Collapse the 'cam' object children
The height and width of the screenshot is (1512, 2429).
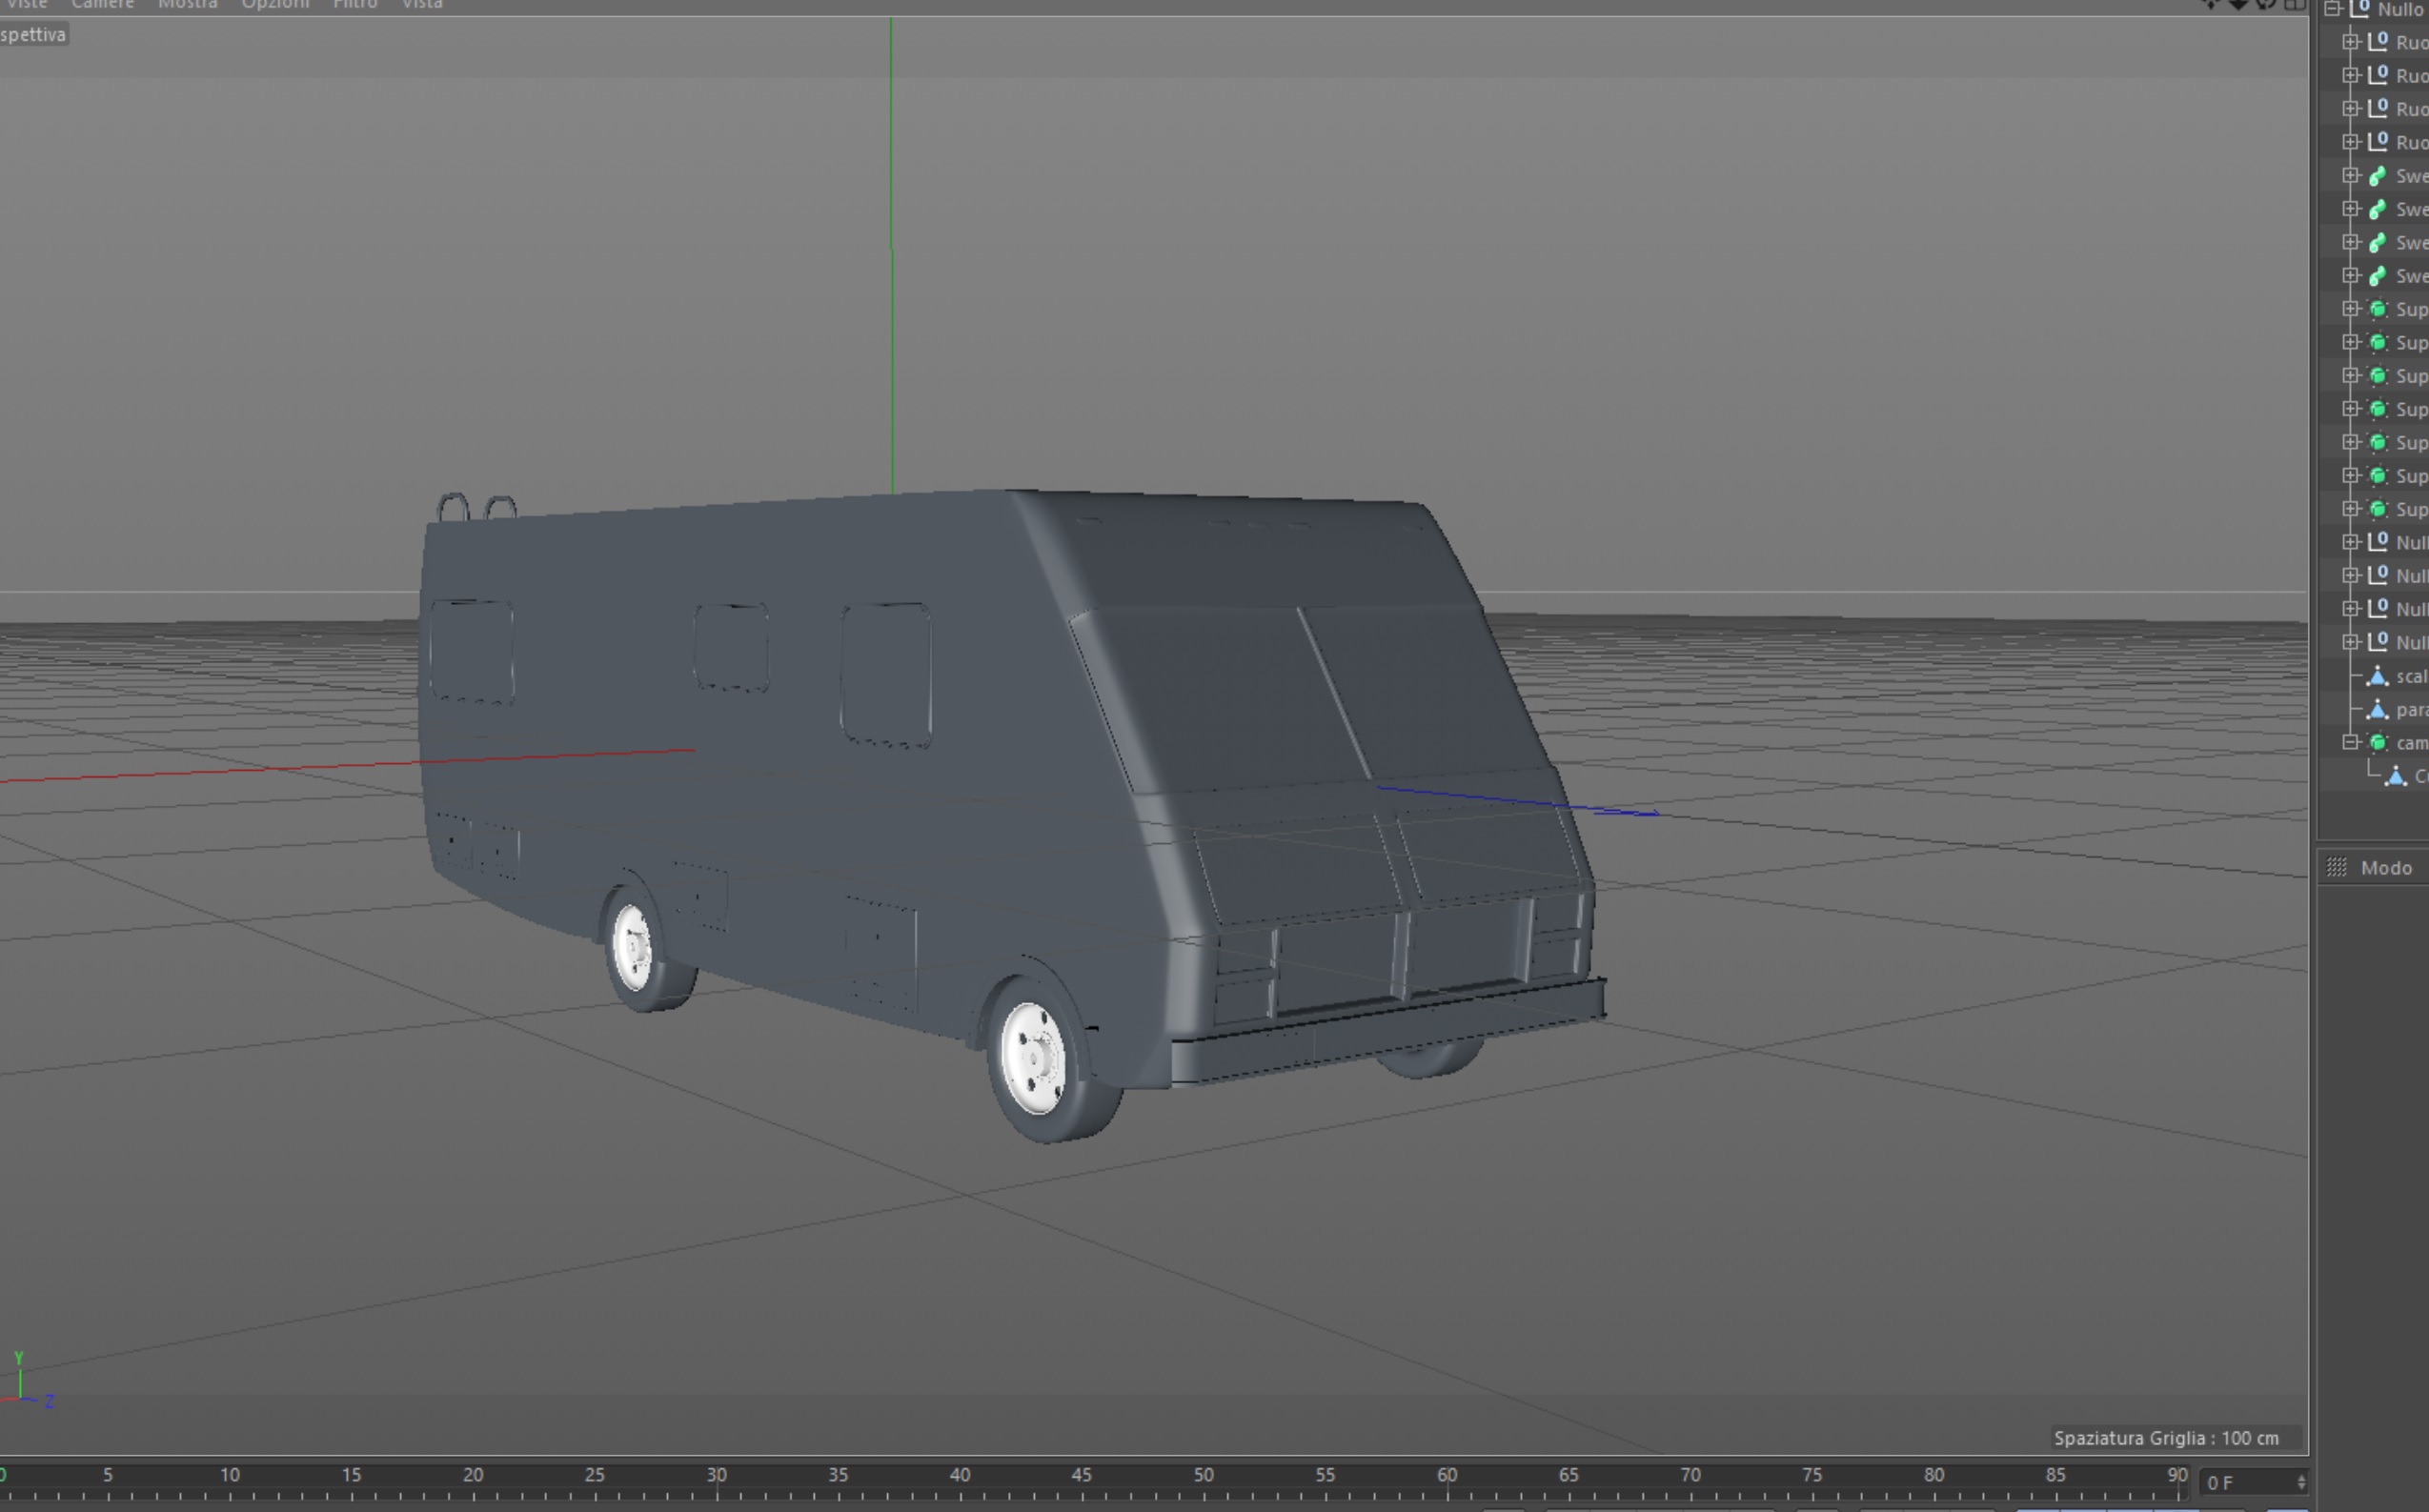[x=2351, y=742]
